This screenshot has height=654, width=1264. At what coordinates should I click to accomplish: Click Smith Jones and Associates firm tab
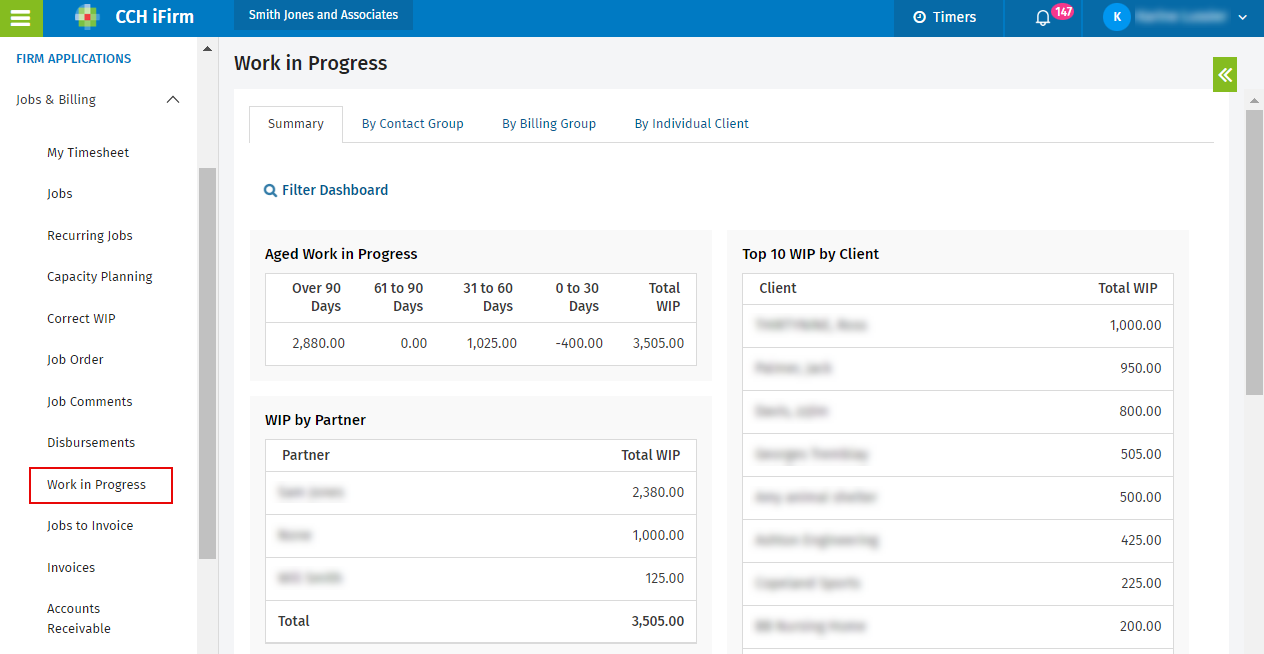(323, 15)
